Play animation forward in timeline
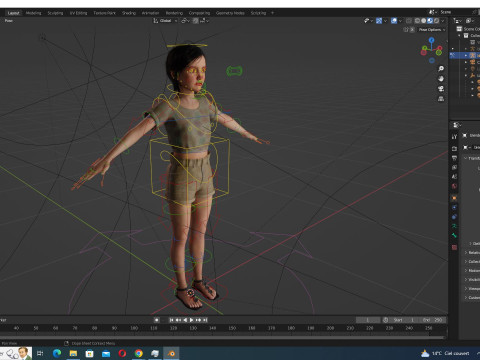The height and width of the screenshot is (360, 480). [192, 320]
